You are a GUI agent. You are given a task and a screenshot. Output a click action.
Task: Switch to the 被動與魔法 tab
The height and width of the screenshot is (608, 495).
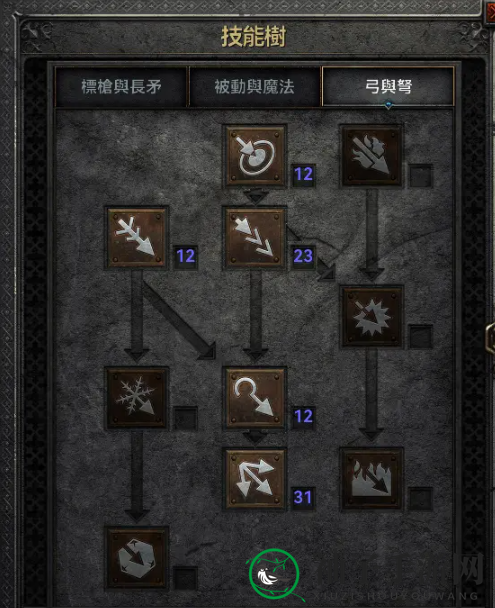tap(255, 86)
